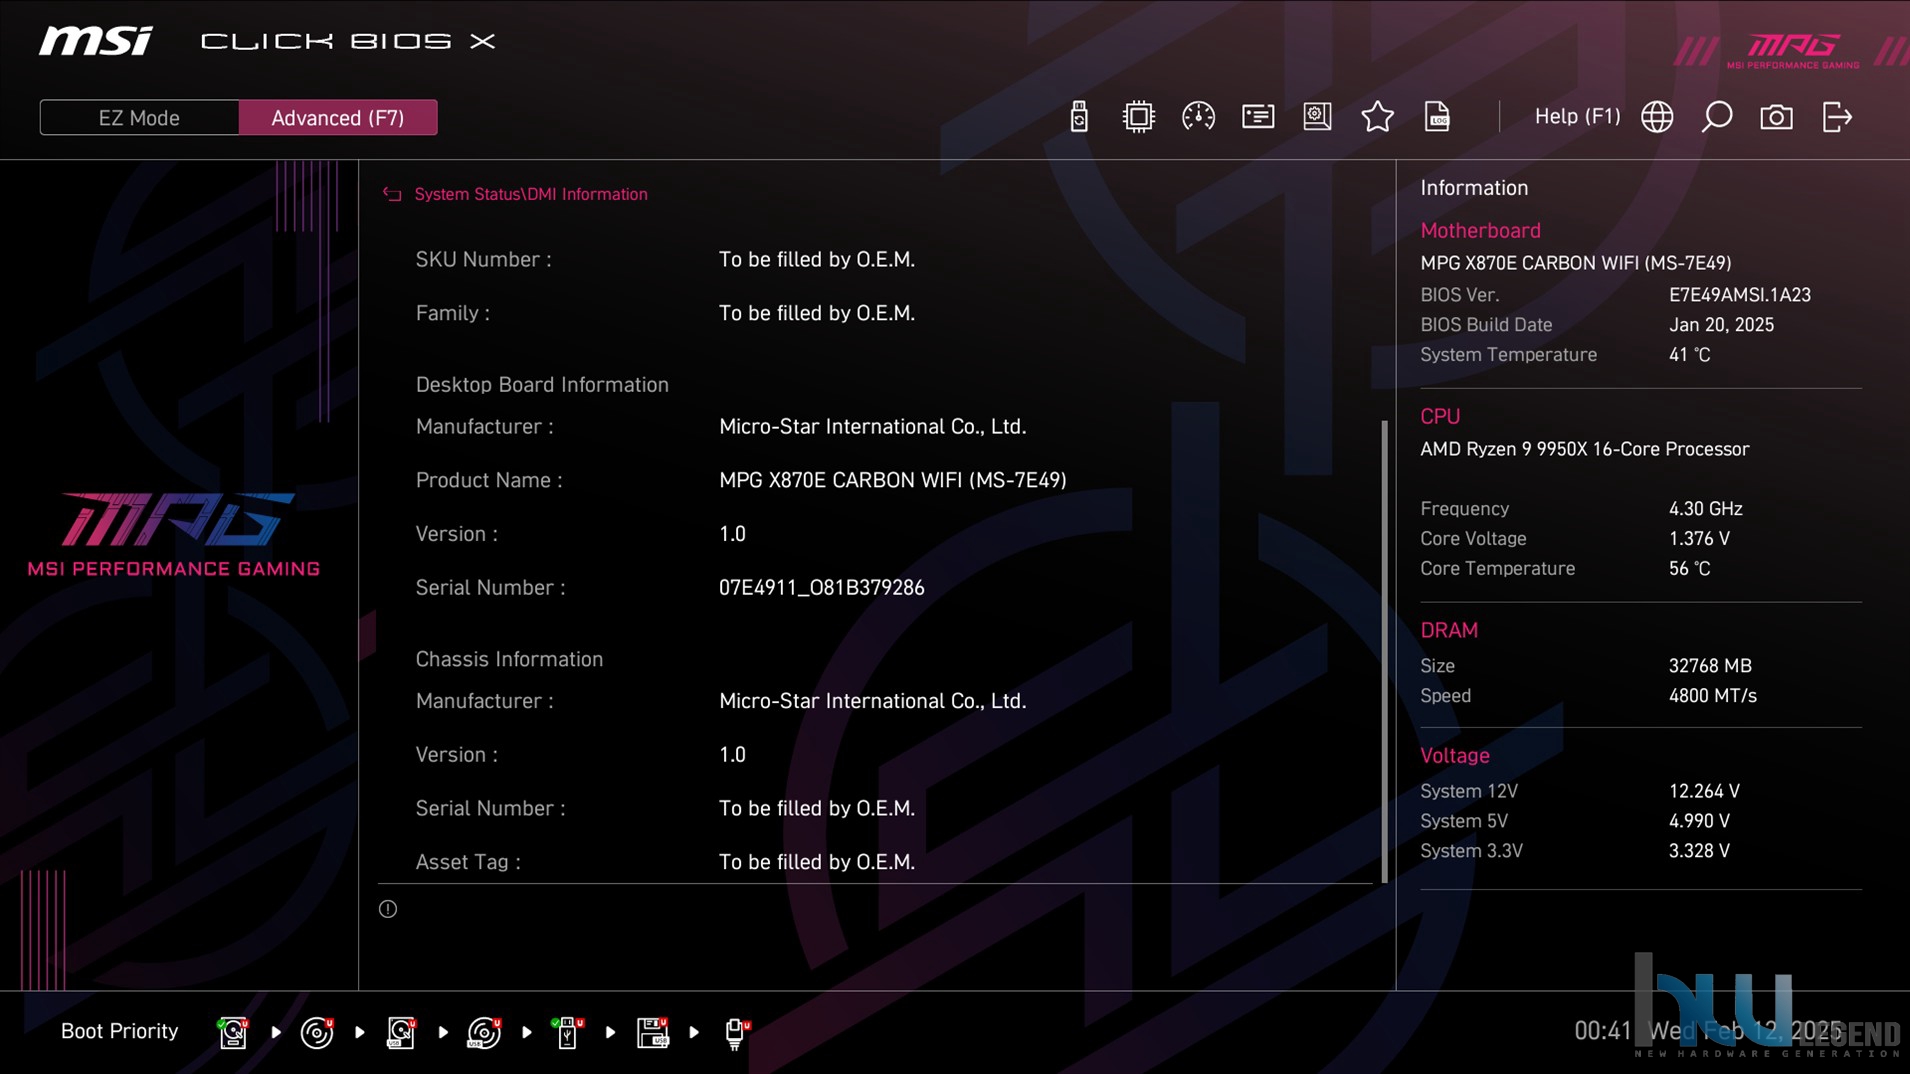Select the USB CD/DVD boot icon
The image size is (1910, 1074).
click(485, 1032)
